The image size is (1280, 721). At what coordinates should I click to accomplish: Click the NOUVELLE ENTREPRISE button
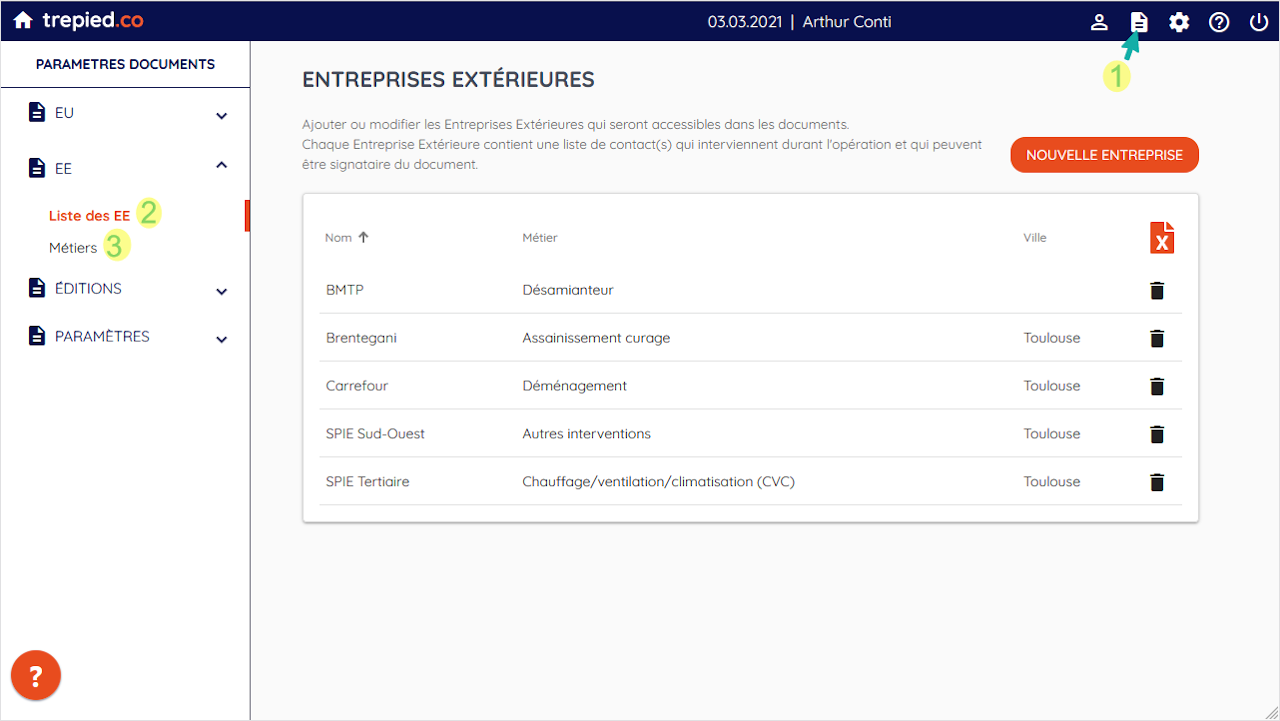pos(1104,155)
